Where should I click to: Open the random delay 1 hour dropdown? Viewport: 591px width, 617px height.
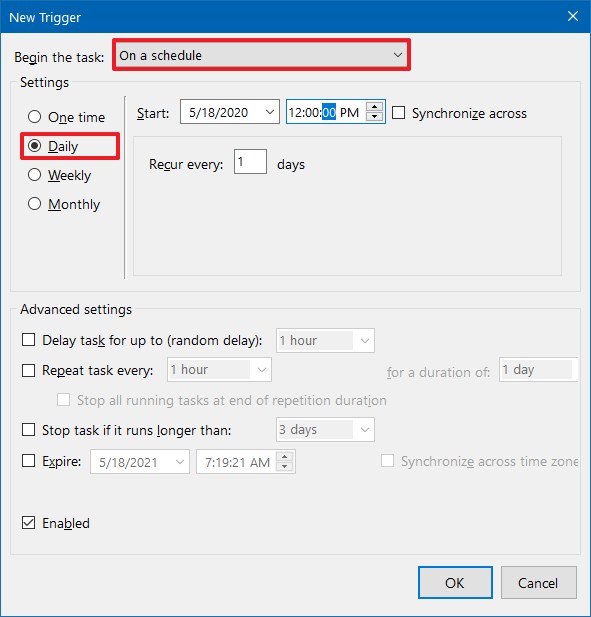[325, 340]
